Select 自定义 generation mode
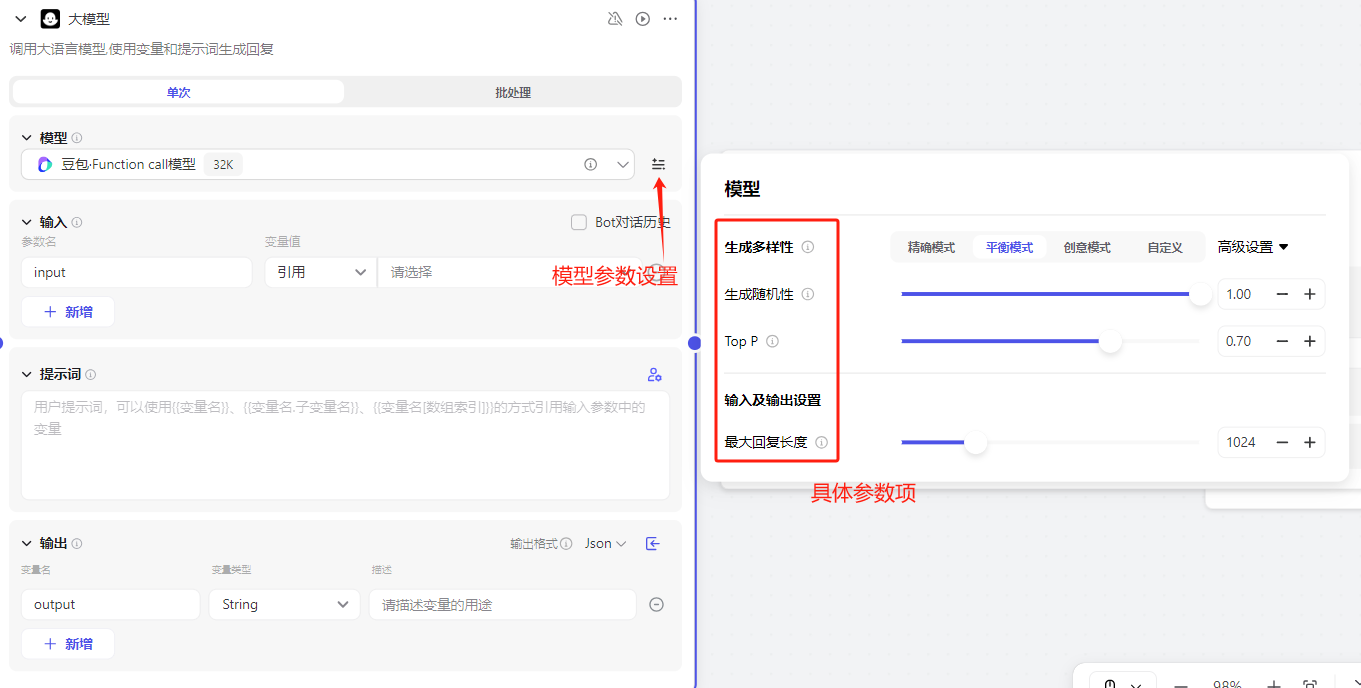This screenshot has width=1361, height=688. 1165,247
